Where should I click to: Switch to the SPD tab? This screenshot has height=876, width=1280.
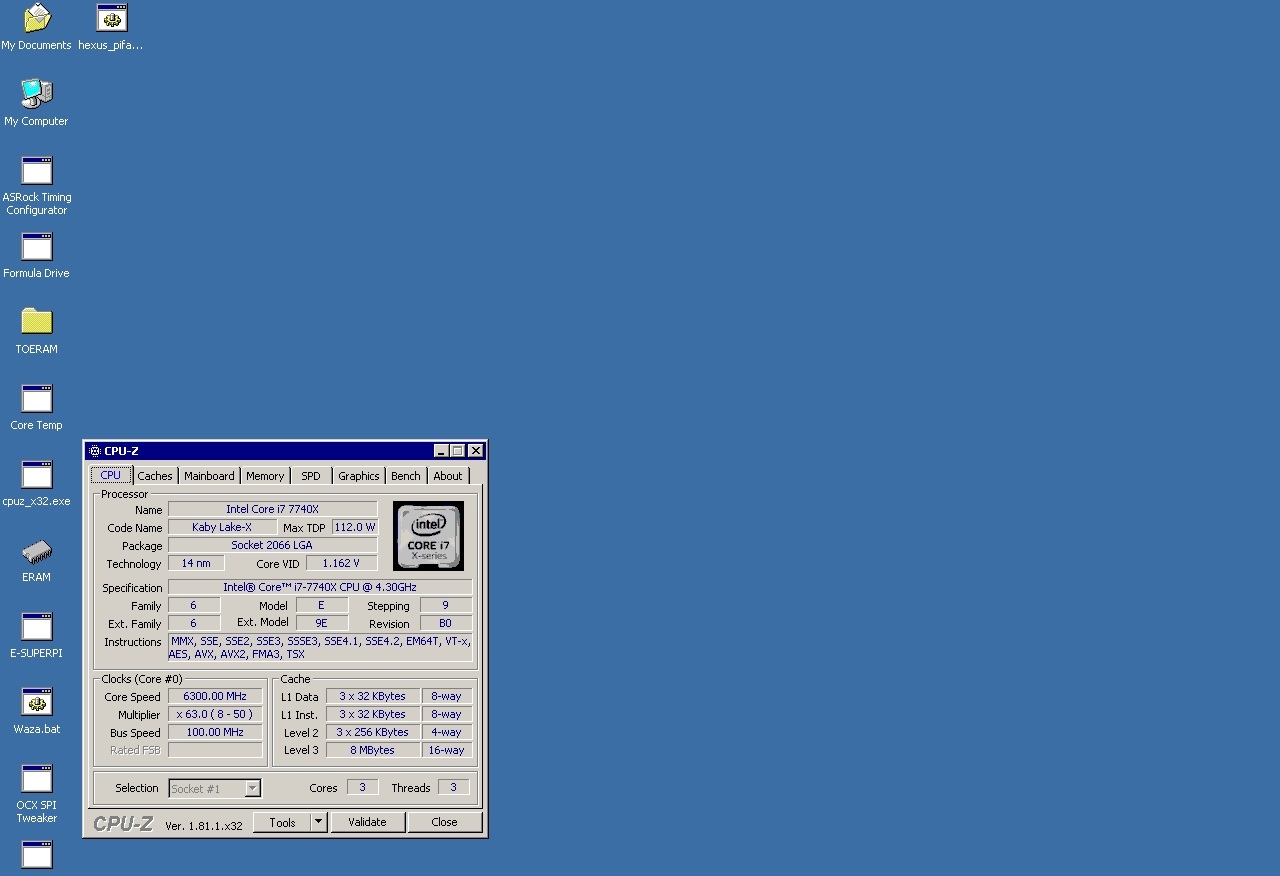click(311, 476)
